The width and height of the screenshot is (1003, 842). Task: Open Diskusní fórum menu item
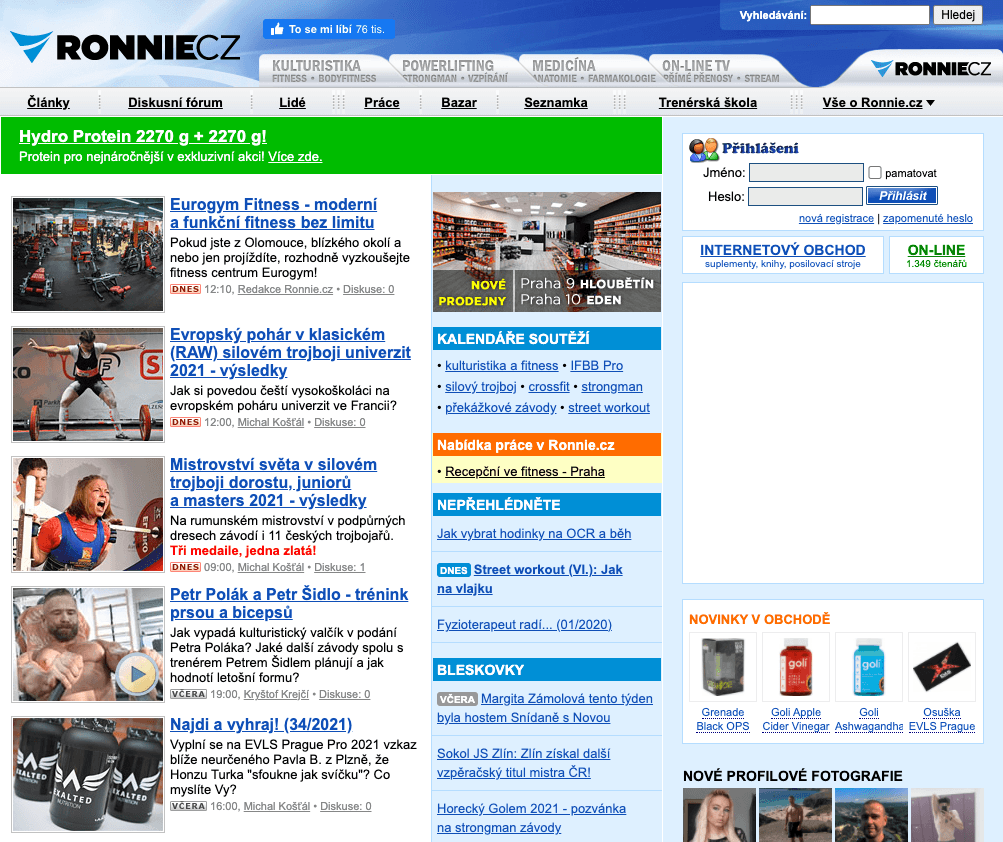175,102
